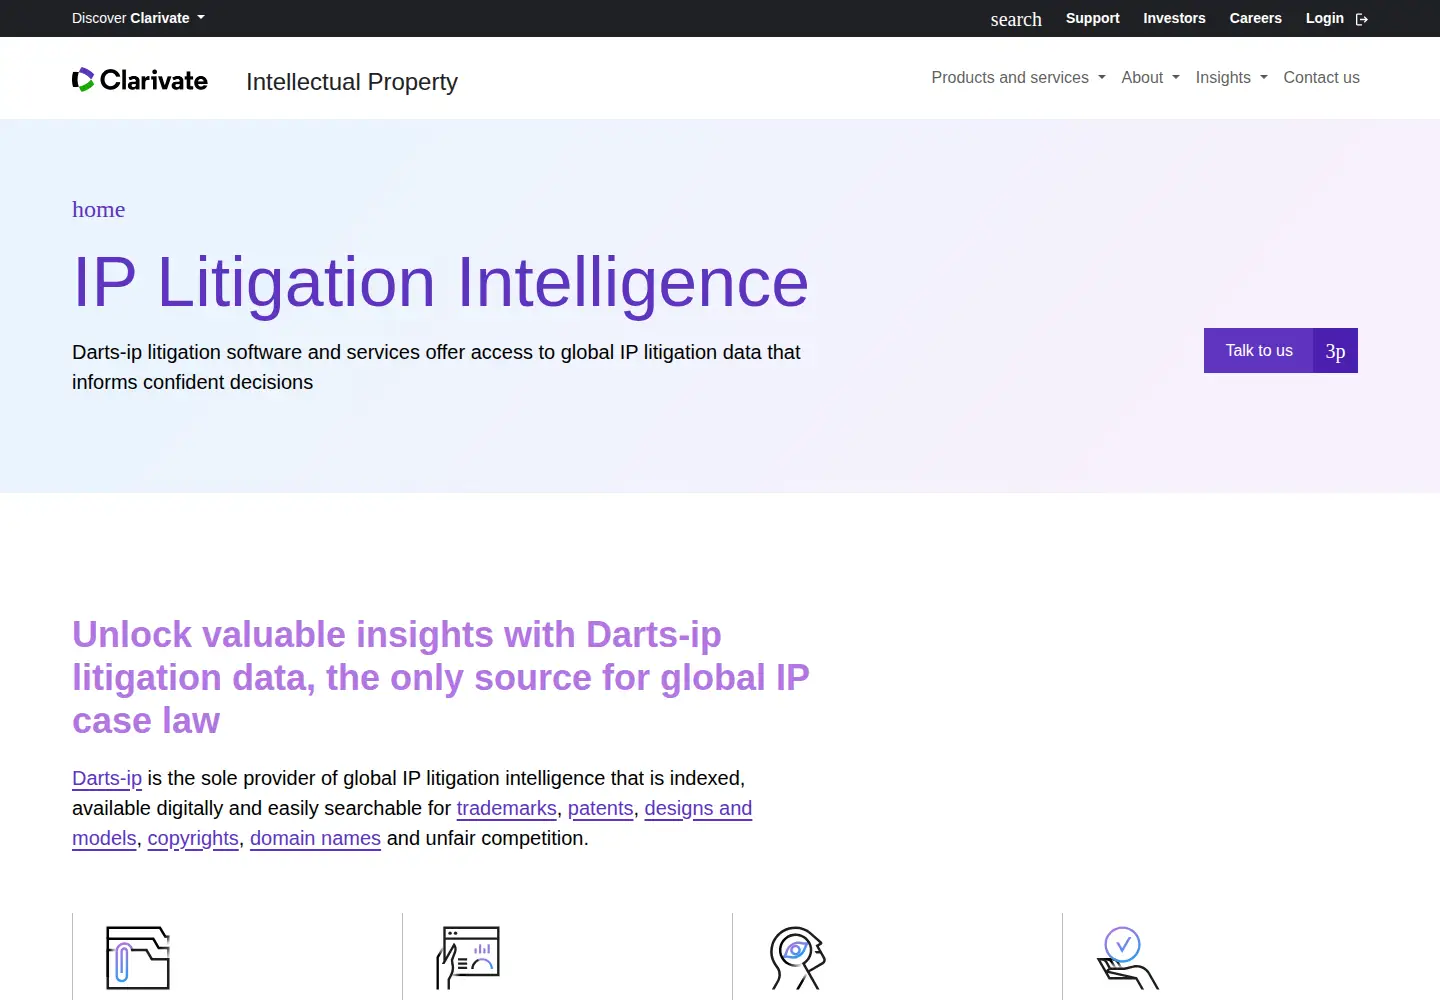The height and width of the screenshot is (1000, 1440).
Task: Open the Careers link
Action: point(1255,18)
